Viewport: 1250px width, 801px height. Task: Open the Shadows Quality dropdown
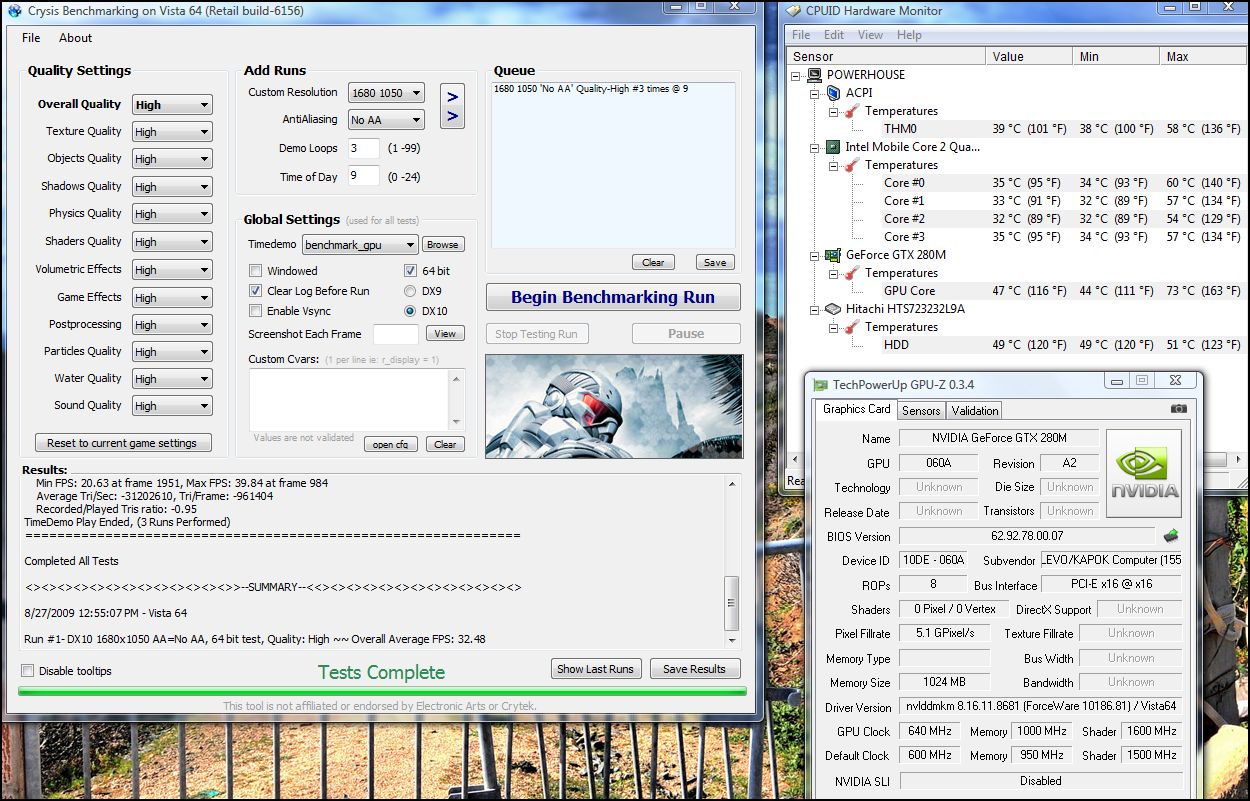172,187
